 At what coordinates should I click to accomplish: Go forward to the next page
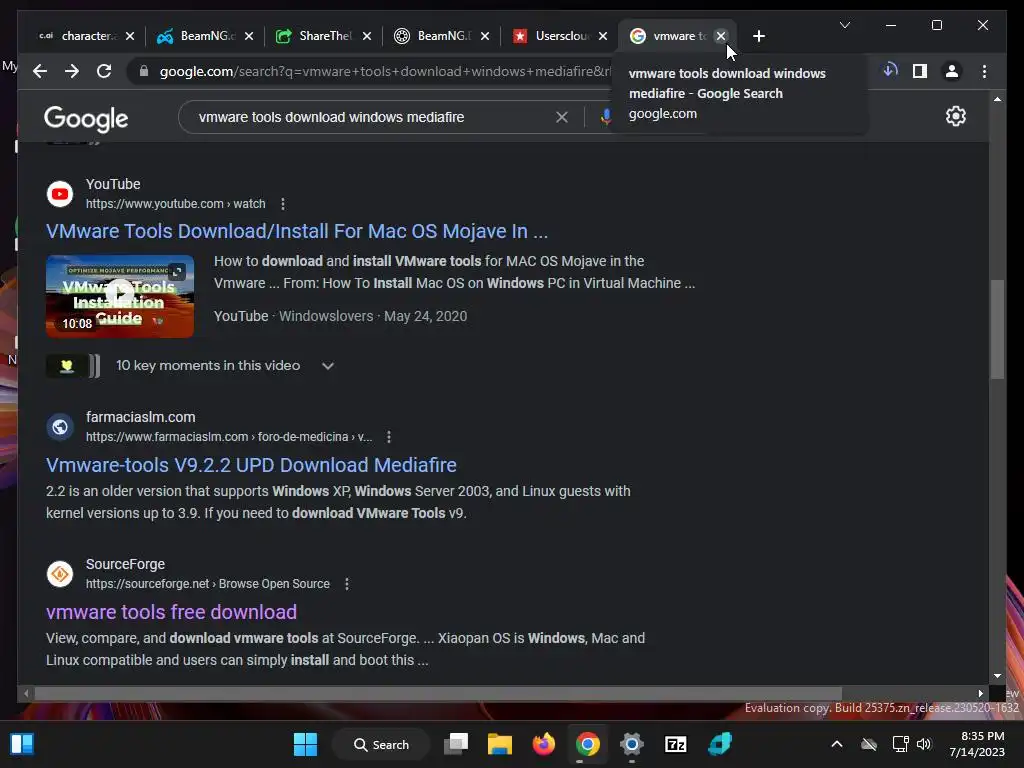tap(72, 71)
